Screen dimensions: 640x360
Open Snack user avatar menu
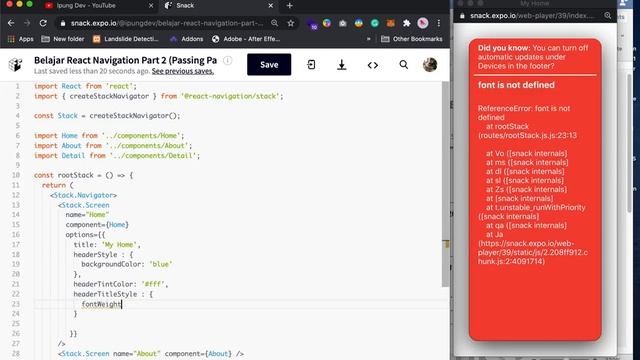(x=430, y=64)
